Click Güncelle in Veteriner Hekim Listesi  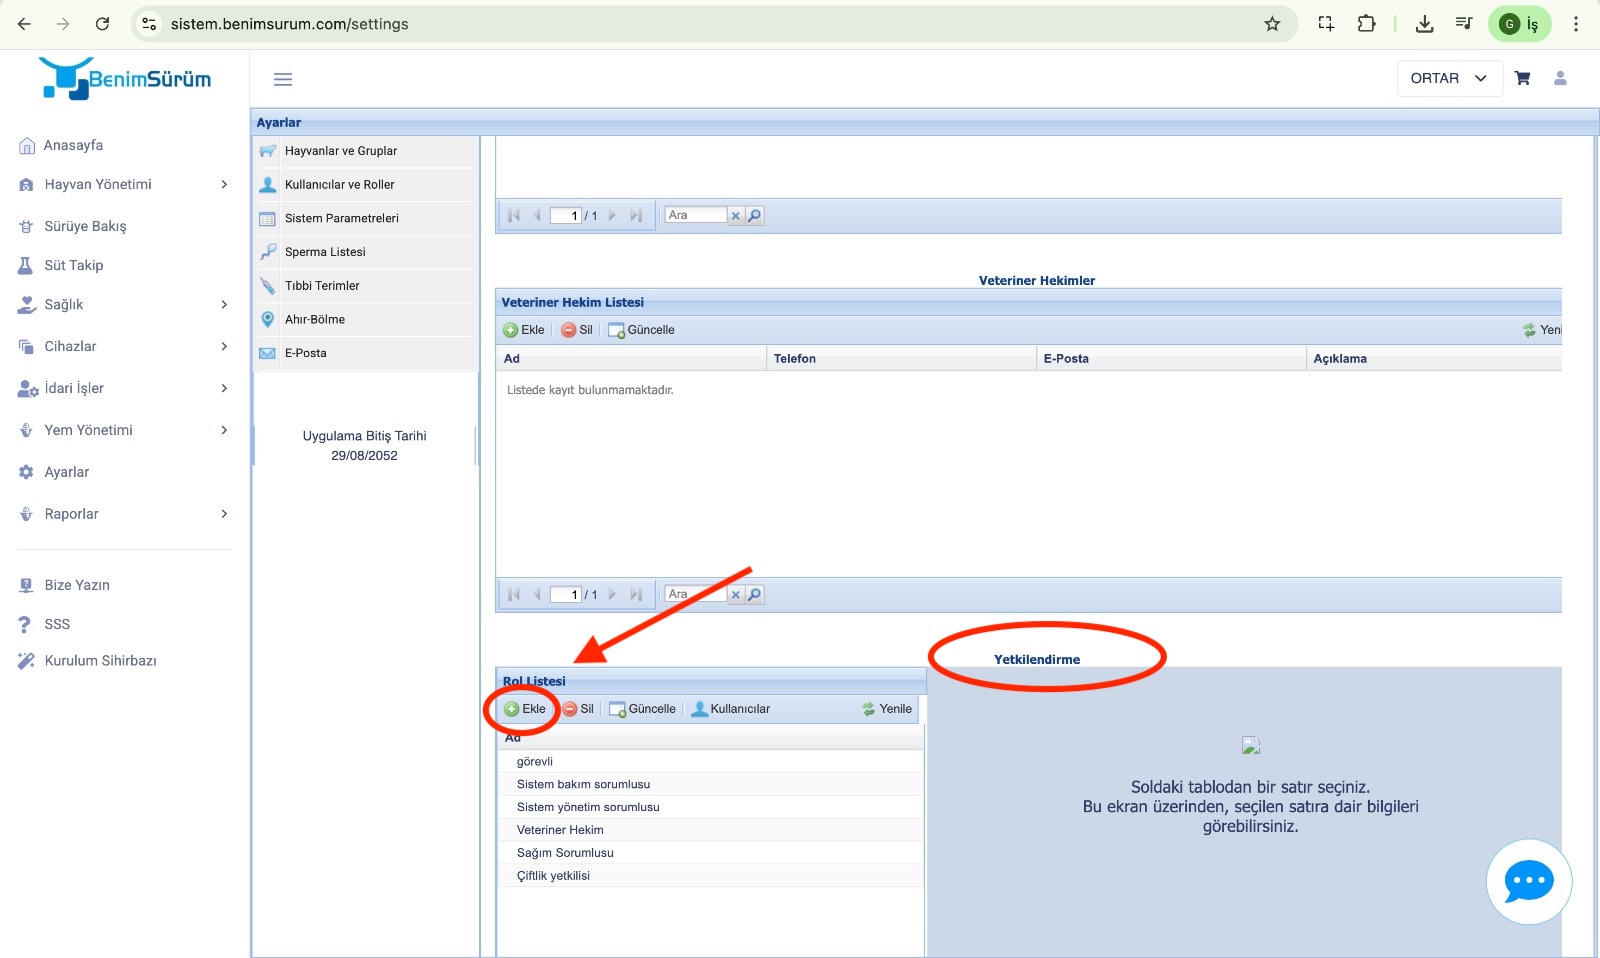[x=642, y=330]
